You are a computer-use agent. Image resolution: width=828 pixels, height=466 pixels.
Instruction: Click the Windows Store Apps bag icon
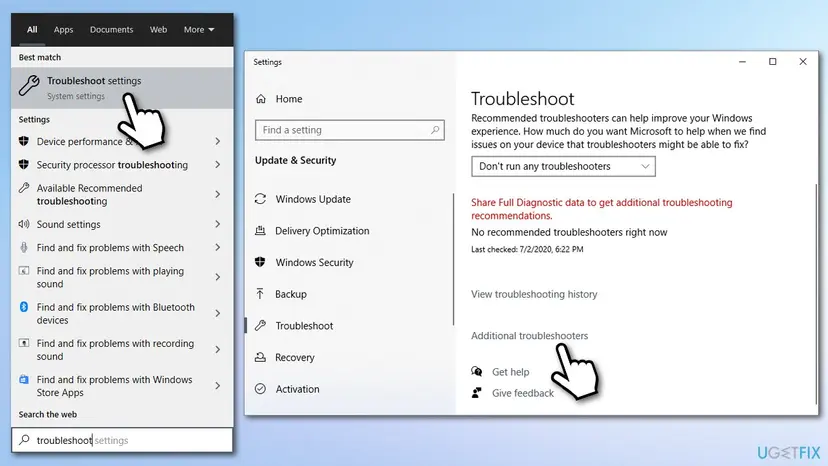click(x=24, y=379)
